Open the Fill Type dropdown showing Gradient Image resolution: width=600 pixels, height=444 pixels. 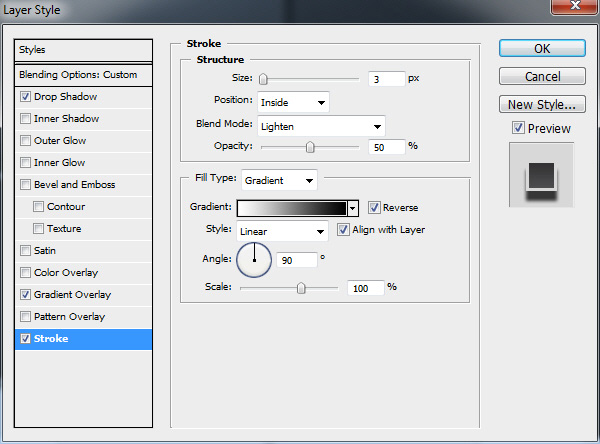coord(279,180)
